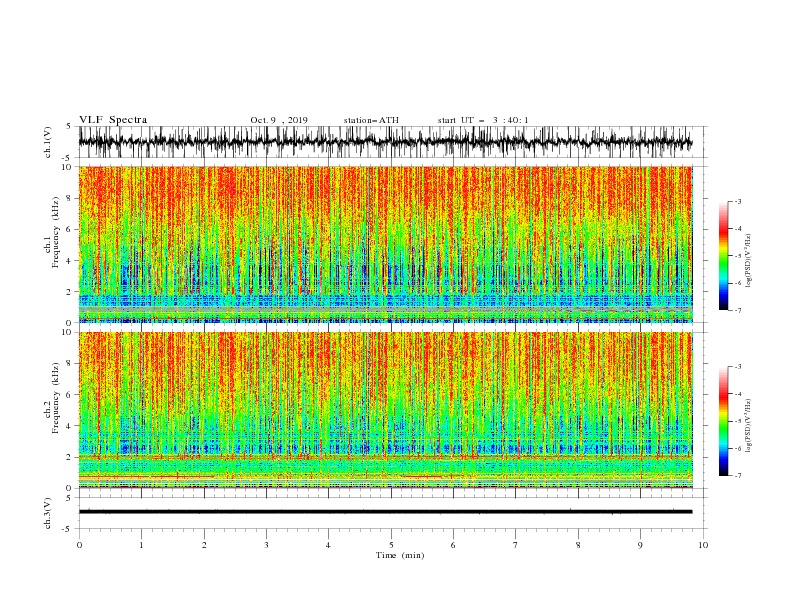Click the ch.1 voltage waveform trace

pyautogui.click(x=385, y=142)
